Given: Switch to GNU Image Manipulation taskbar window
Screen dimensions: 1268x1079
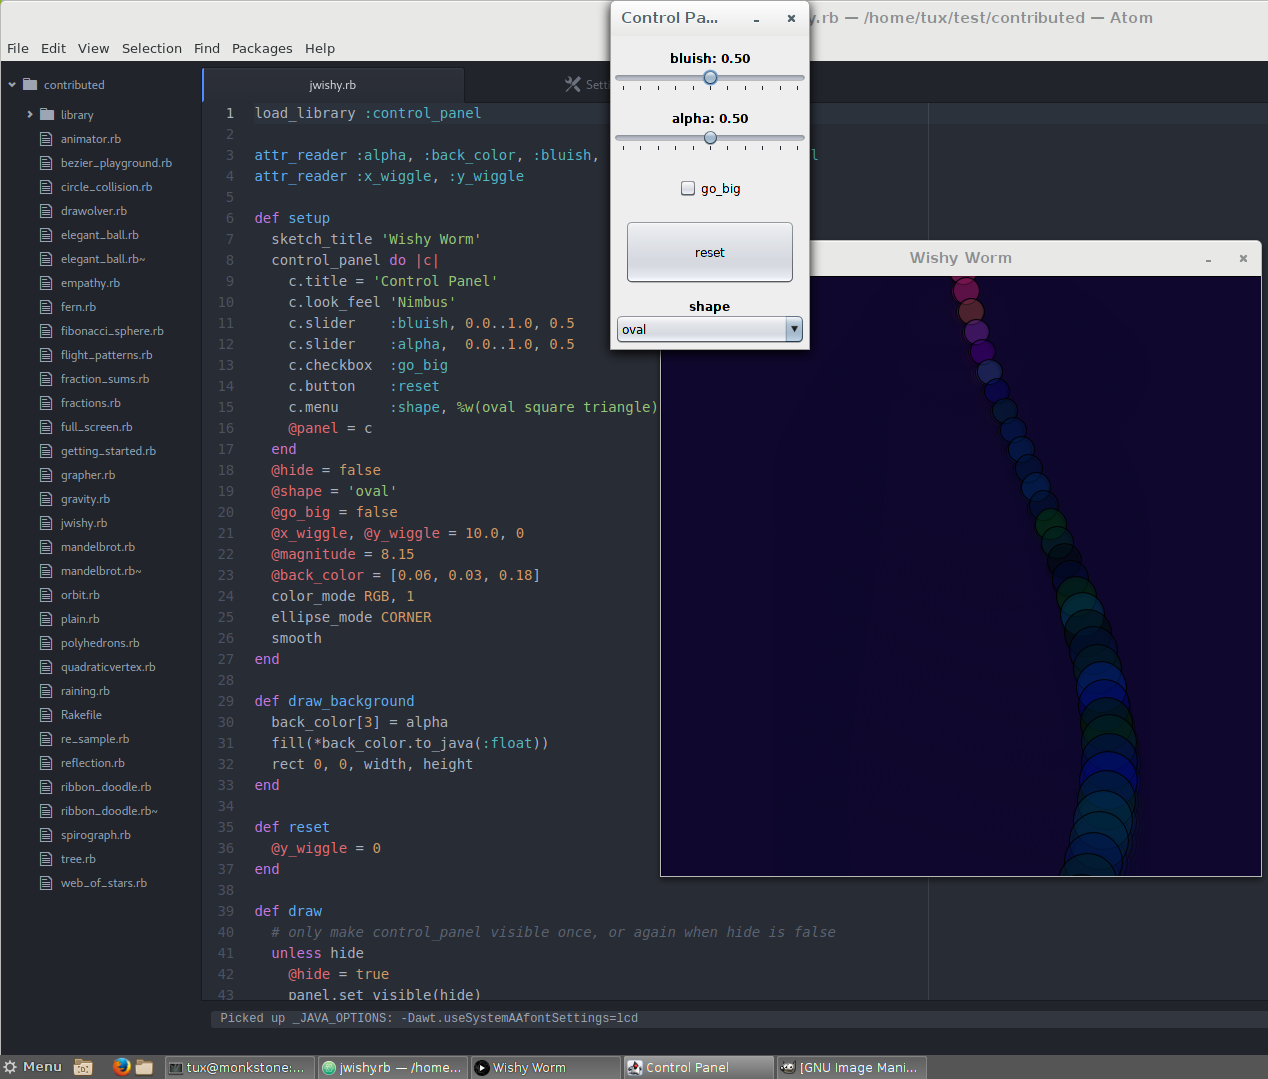Looking at the screenshot, I should point(850,1067).
